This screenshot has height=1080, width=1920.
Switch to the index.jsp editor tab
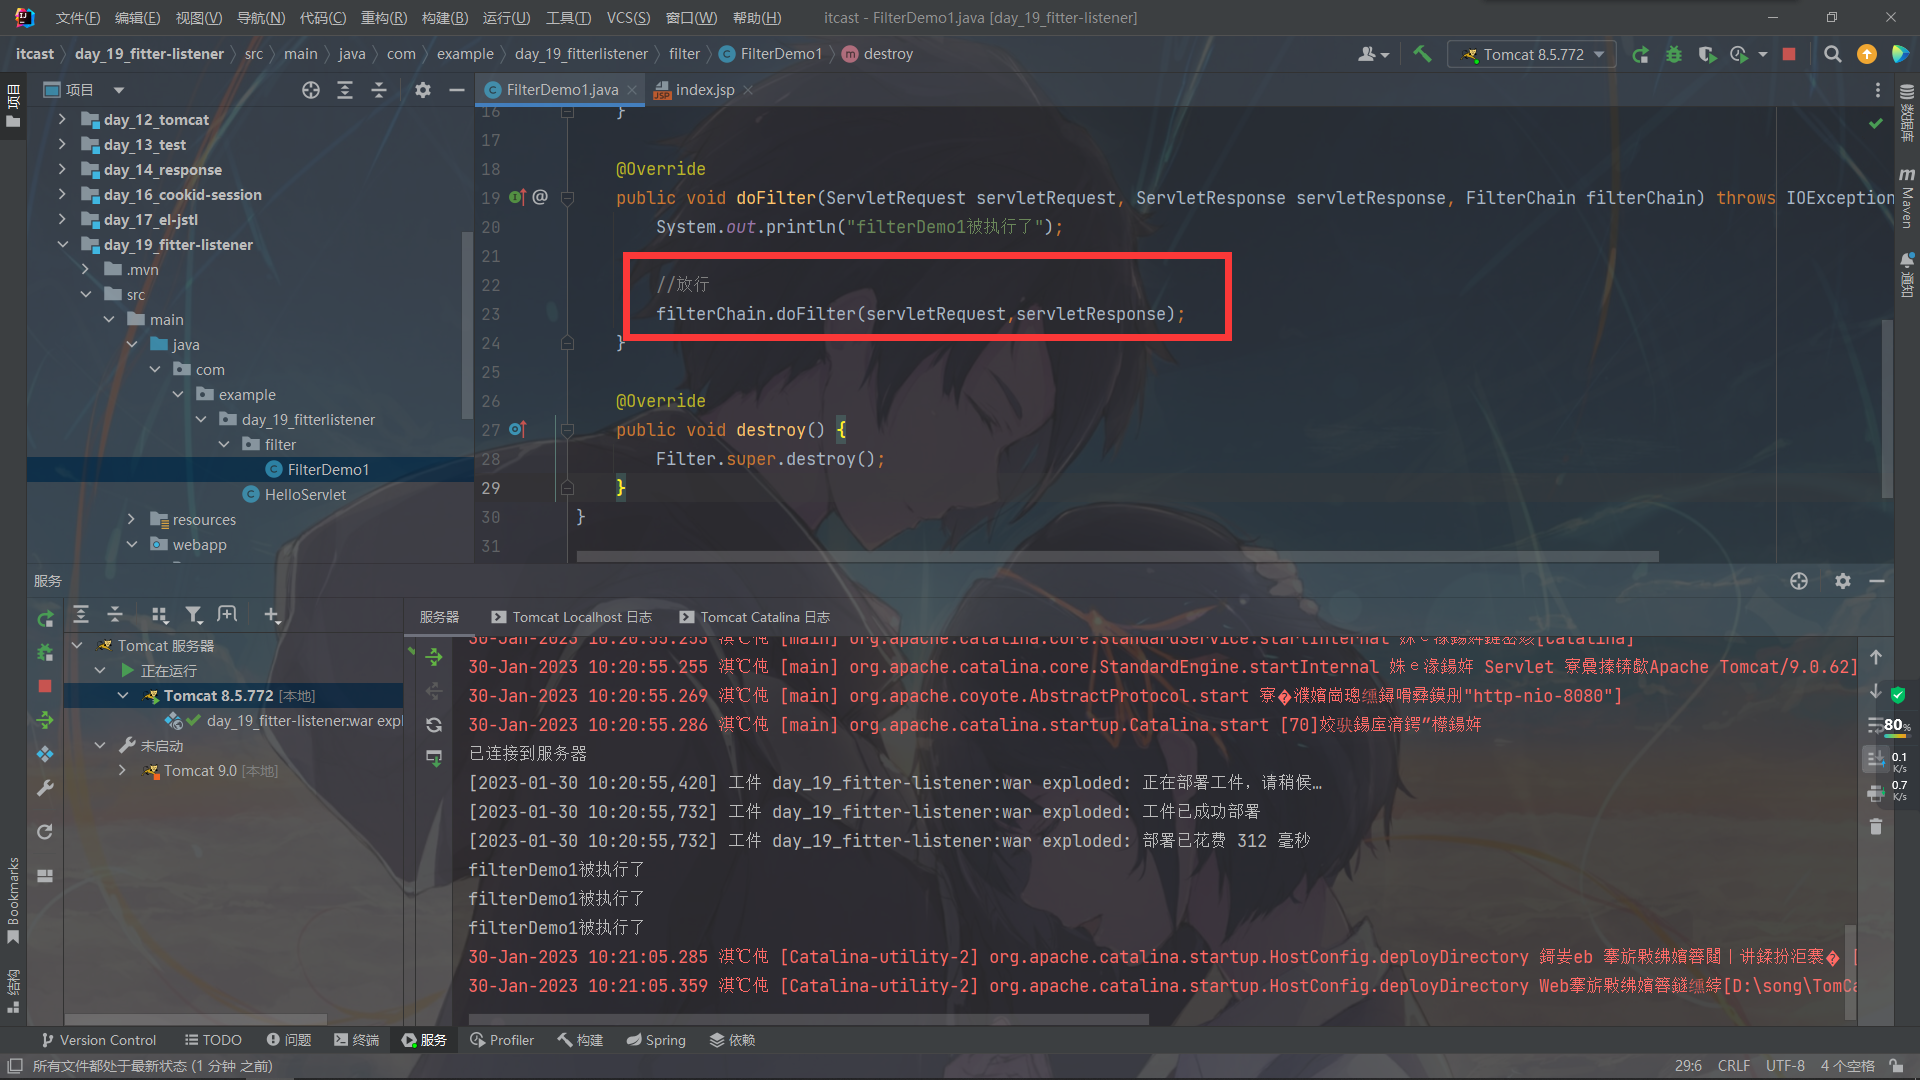704,90
